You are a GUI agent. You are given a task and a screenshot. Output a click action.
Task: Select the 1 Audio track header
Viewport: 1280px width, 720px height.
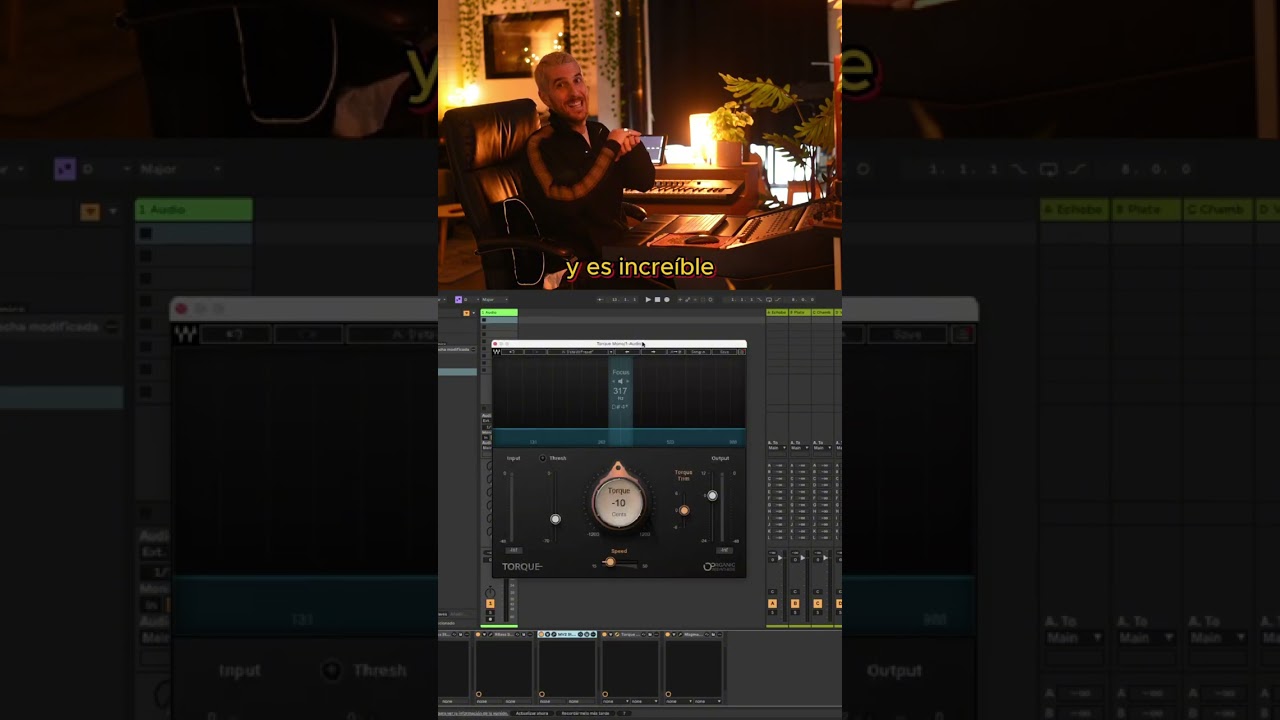click(x=499, y=312)
